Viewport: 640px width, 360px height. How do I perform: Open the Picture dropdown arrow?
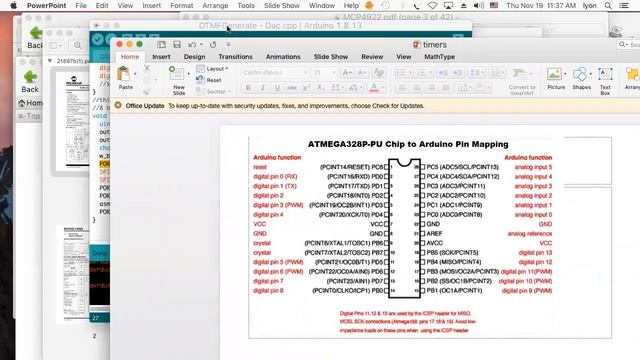coord(565,74)
